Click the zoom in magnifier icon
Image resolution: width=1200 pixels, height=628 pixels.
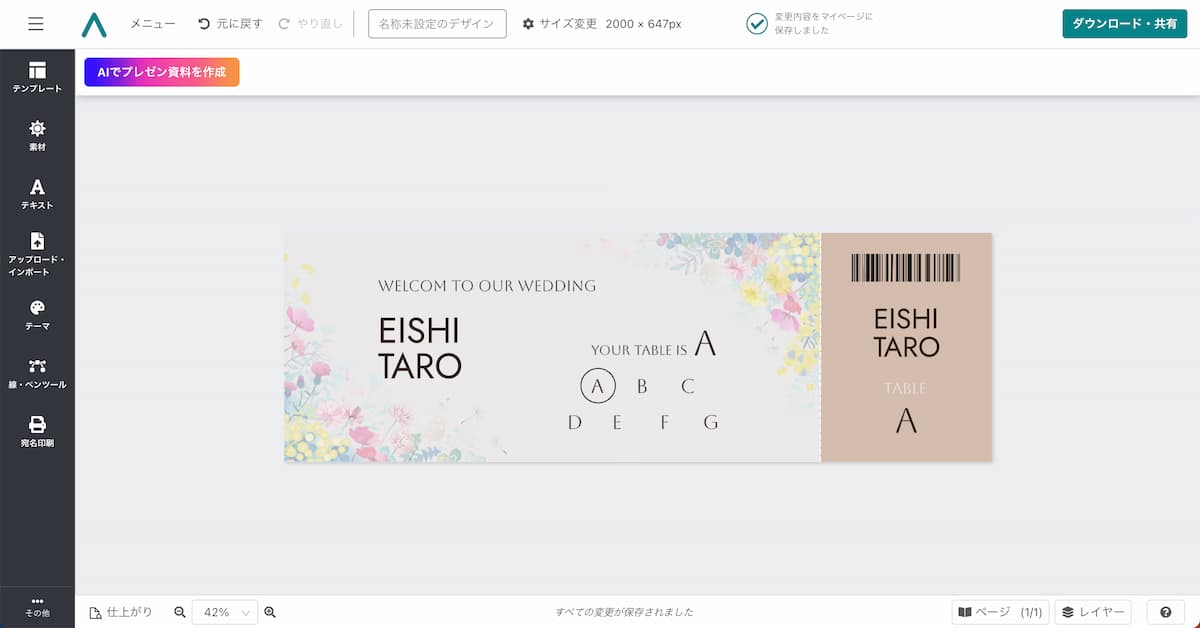tap(270, 612)
